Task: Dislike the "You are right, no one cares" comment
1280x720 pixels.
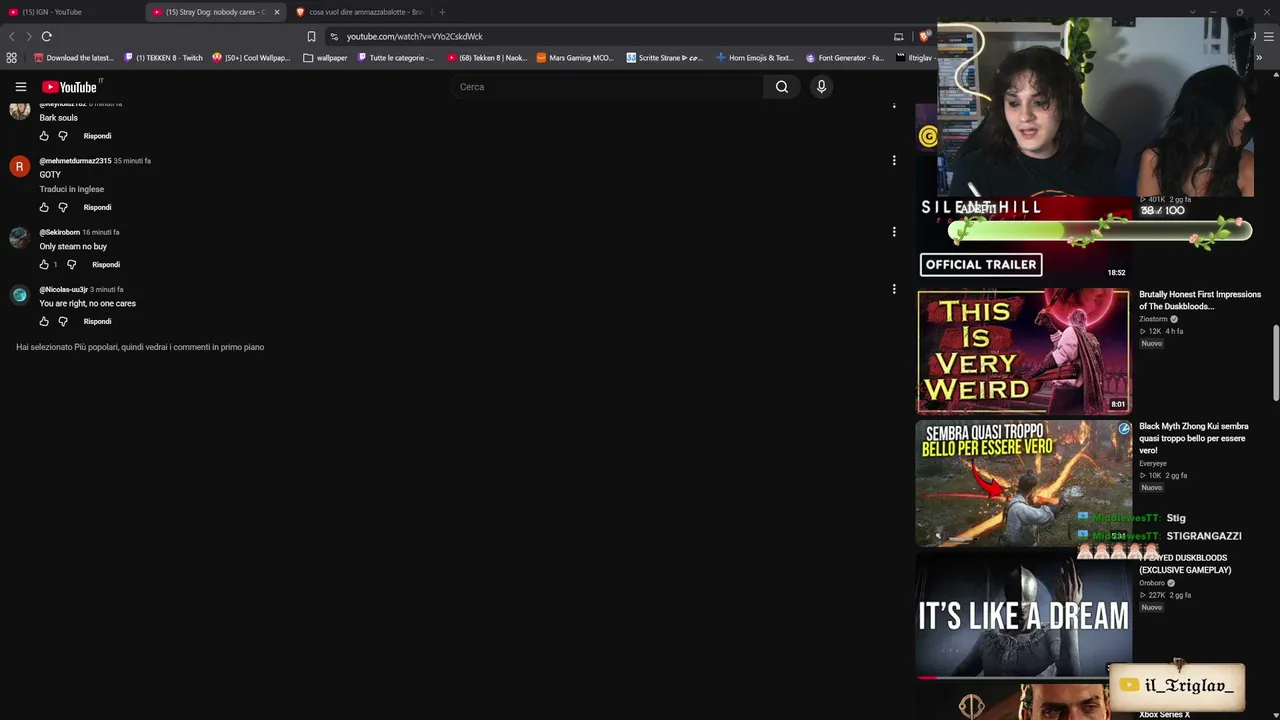Action: [x=63, y=322]
